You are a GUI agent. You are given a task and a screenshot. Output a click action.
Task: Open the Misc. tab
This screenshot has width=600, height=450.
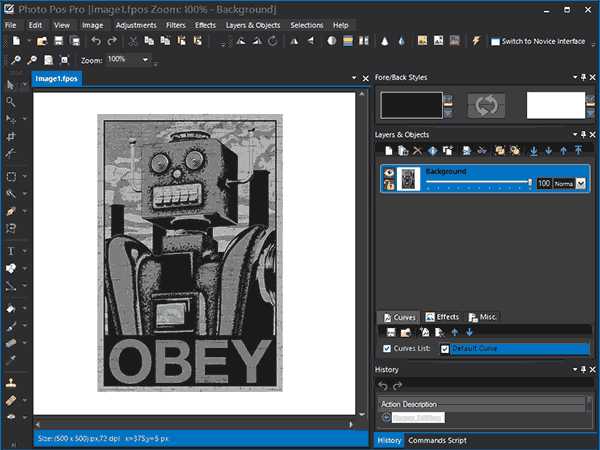[483, 317]
